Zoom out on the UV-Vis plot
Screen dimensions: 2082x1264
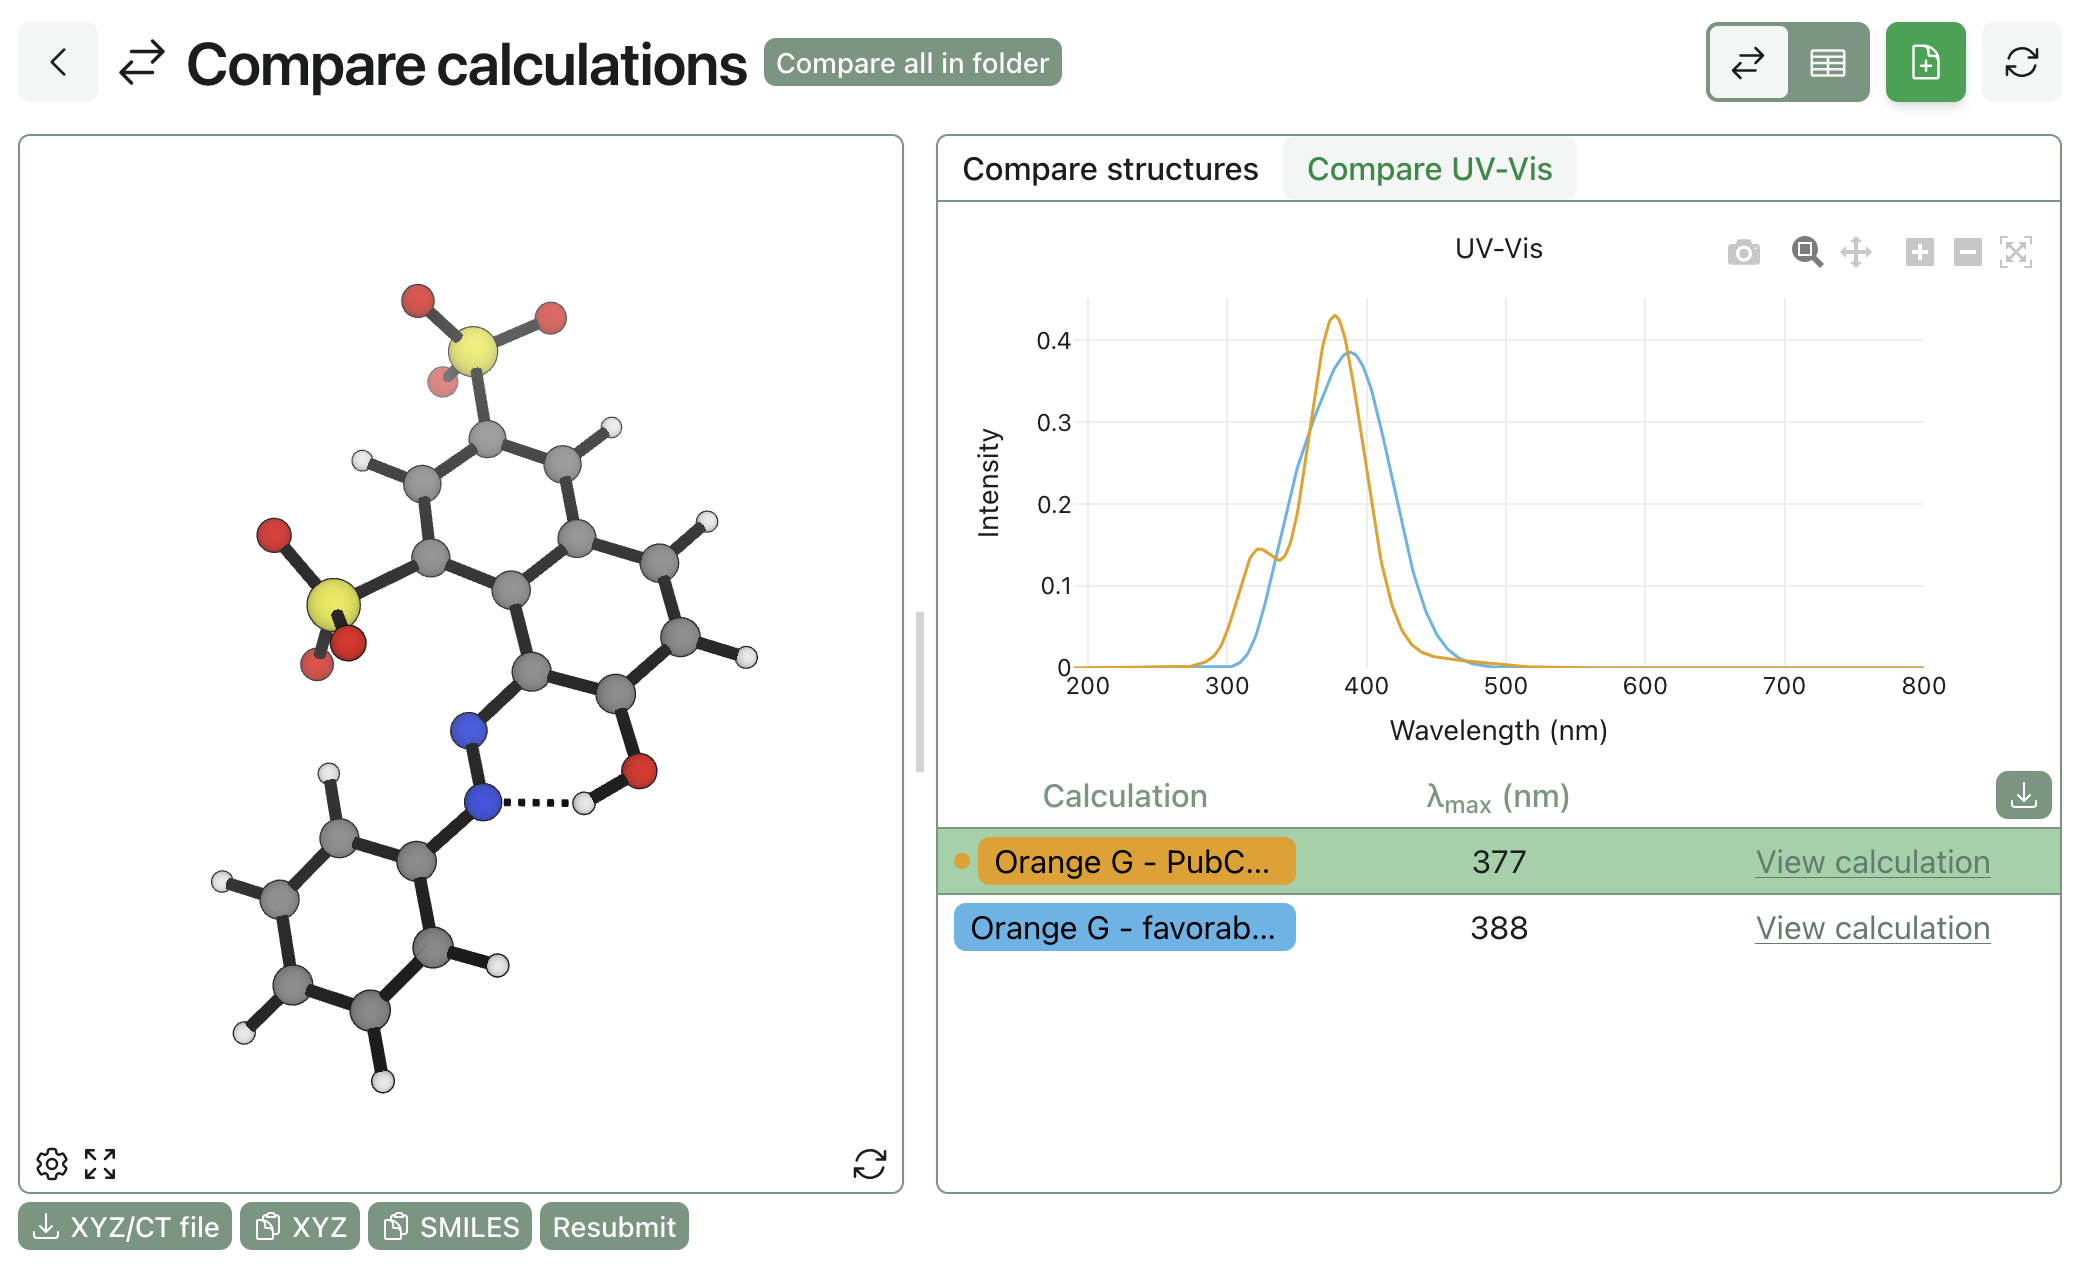(x=1967, y=252)
